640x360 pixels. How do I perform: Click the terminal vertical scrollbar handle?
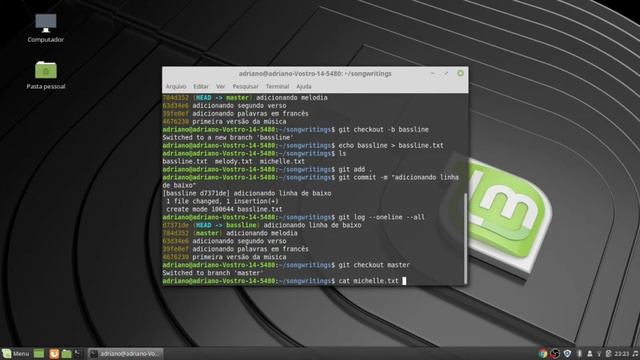point(466,238)
